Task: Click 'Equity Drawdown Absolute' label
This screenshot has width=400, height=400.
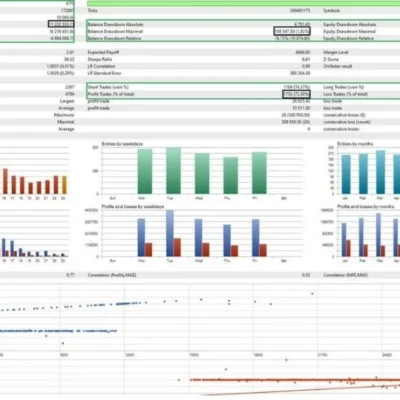Action: pyautogui.click(x=349, y=25)
